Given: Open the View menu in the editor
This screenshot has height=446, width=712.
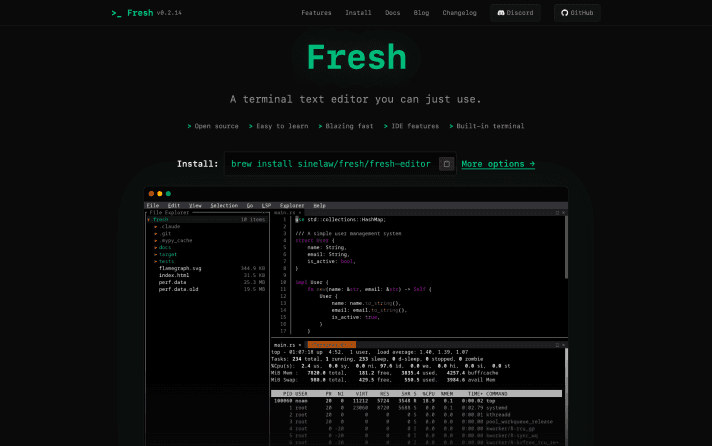Looking at the screenshot, I should click(195, 206).
